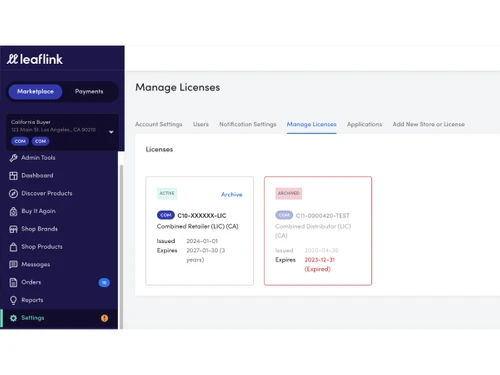Click the red (Expired) label
The width and height of the screenshot is (500, 375).
(317, 269)
